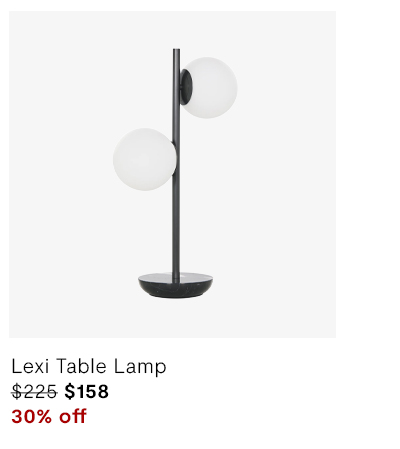400x449 pixels.
Task: Click where the stem meets the base
Action: click(x=176, y=276)
